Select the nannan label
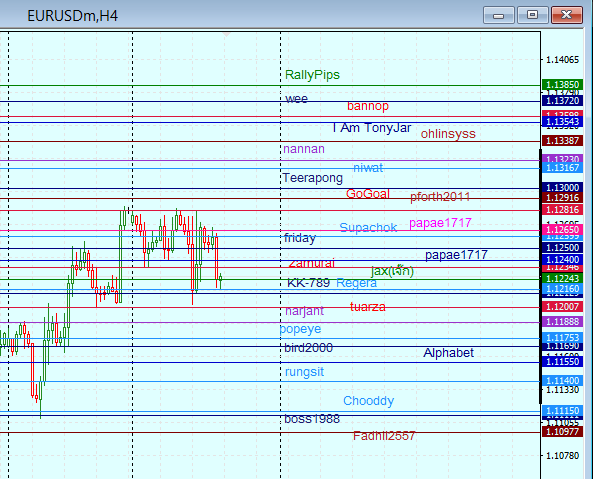 (304, 149)
